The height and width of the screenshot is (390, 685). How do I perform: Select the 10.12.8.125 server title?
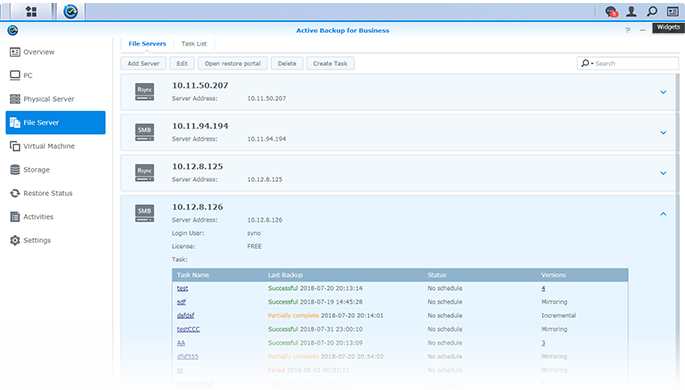[197, 166]
